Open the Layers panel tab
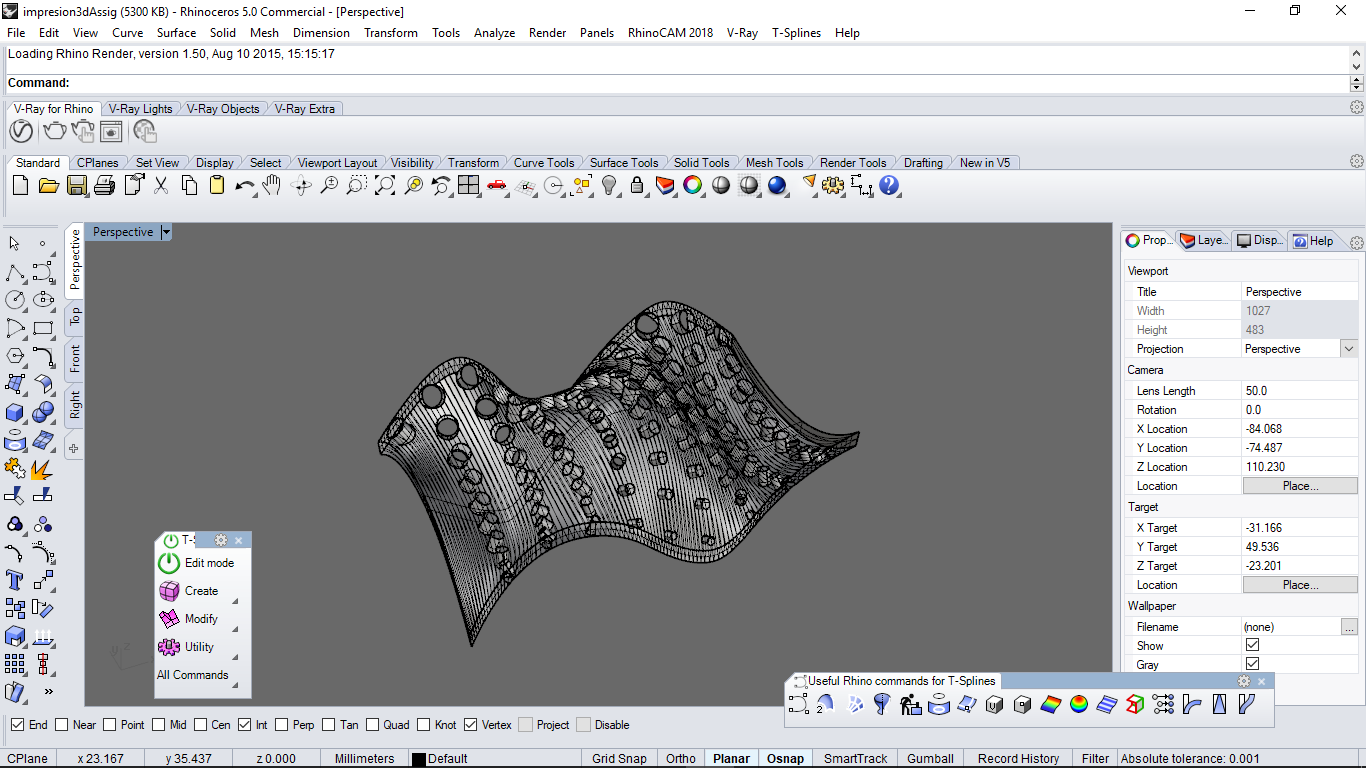 click(1203, 241)
